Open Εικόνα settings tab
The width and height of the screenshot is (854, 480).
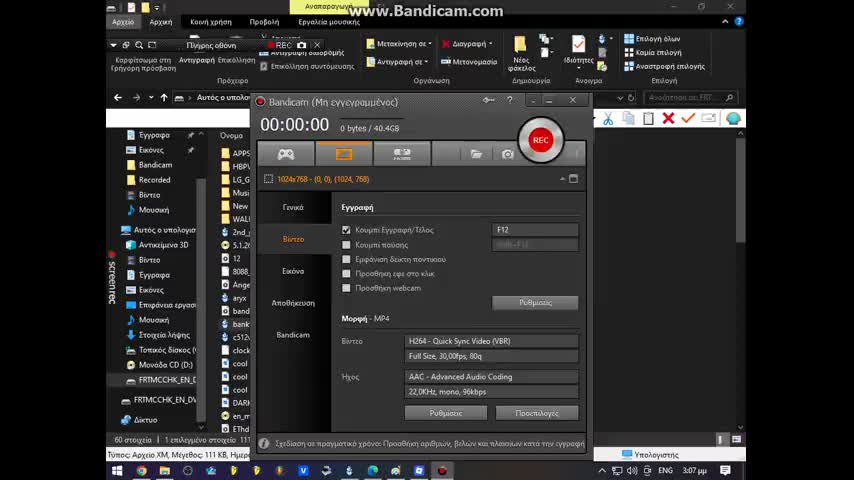[293, 271]
